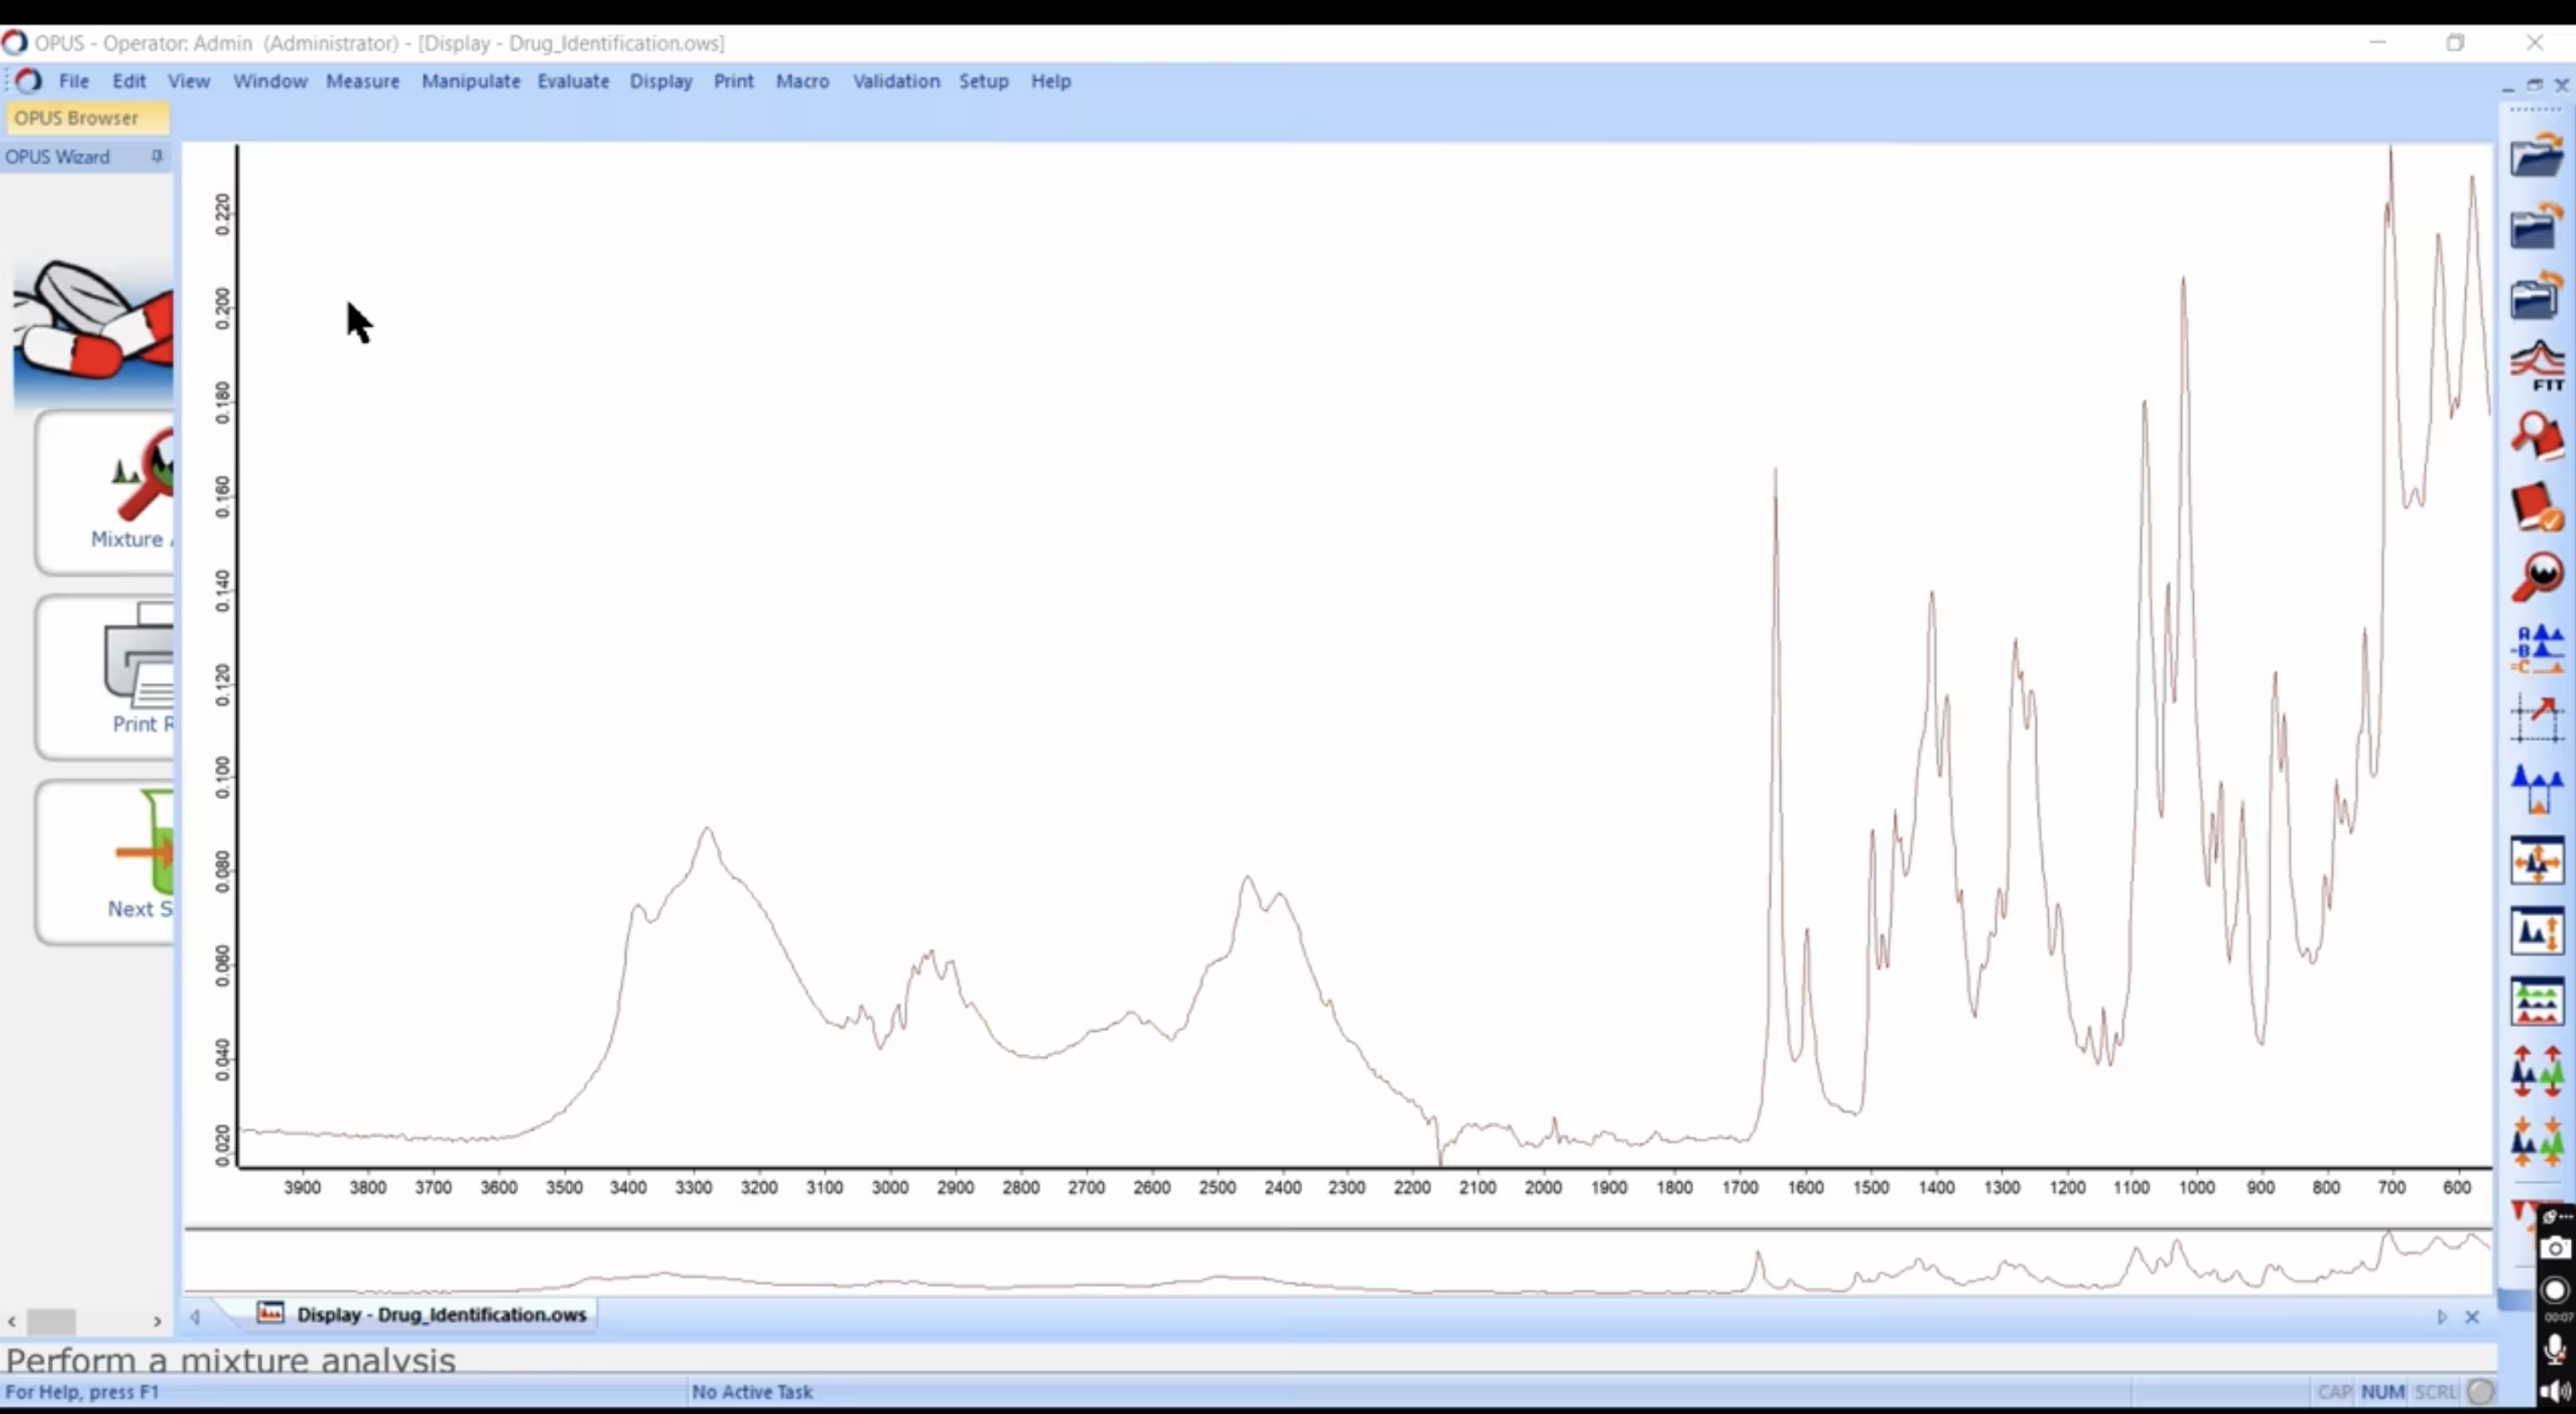Click the A-B=C spectrum subtraction icon
Image resolution: width=2576 pixels, height=1414 pixels.
coord(2536,650)
